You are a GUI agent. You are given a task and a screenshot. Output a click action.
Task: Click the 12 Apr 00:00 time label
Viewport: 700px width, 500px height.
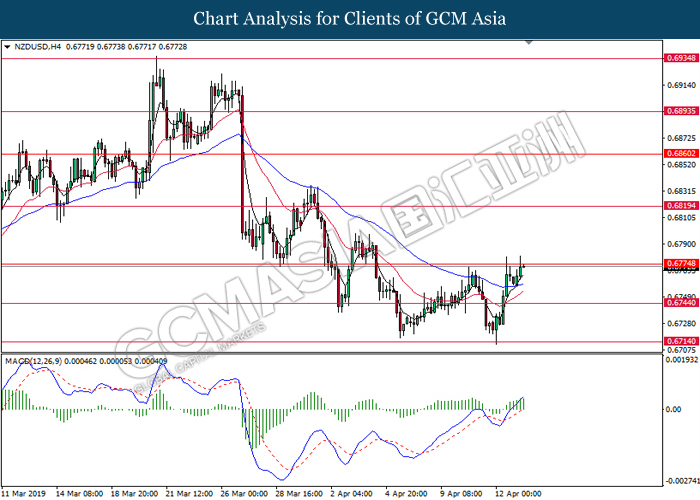click(518, 494)
